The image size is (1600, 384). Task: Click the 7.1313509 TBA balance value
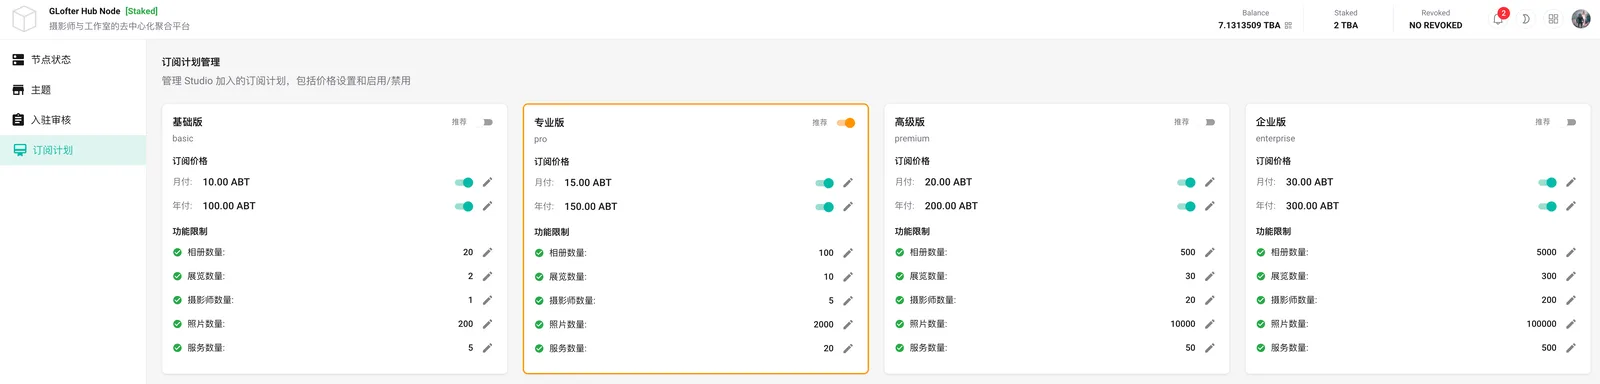[1249, 25]
